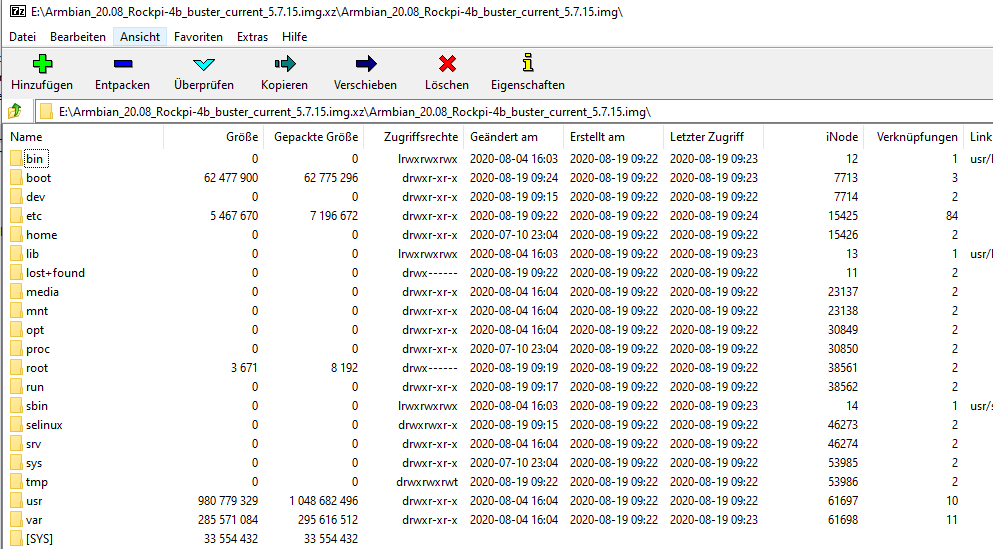
Task: Click the red X Löschen icon
Action: [446, 64]
